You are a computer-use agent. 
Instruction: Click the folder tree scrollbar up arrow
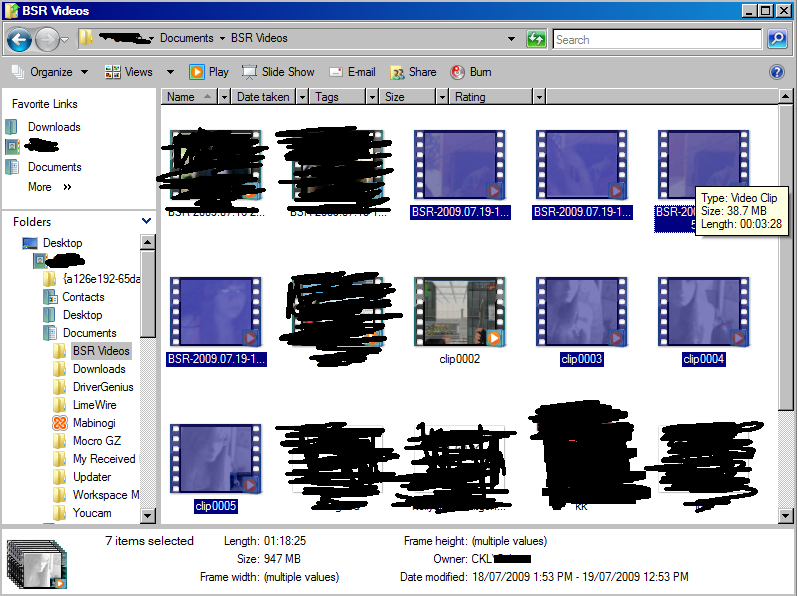click(x=147, y=242)
